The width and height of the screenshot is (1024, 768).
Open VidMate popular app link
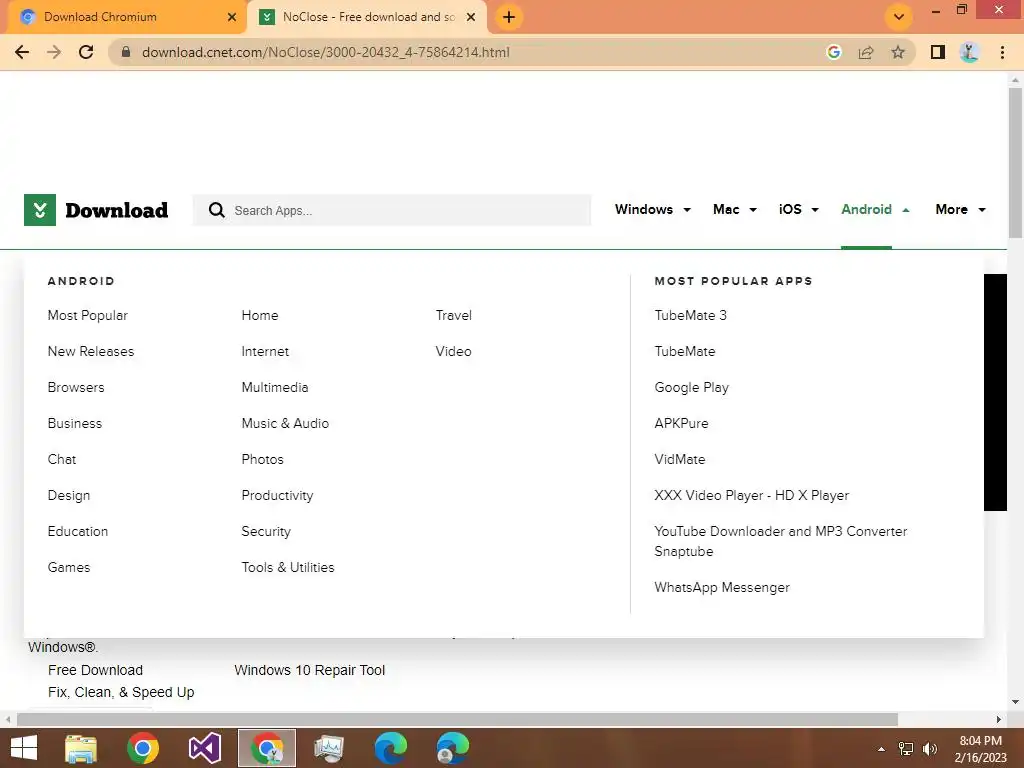[x=680, y=459]
